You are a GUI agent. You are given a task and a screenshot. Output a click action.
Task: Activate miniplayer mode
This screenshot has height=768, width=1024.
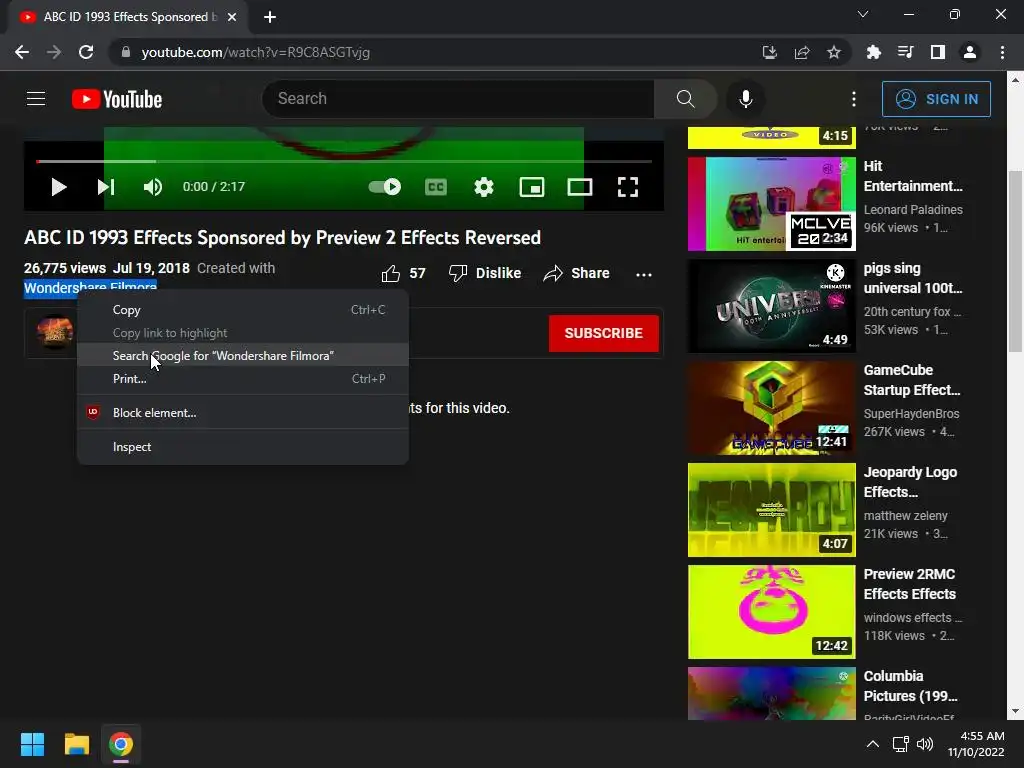tap(532, 187)
